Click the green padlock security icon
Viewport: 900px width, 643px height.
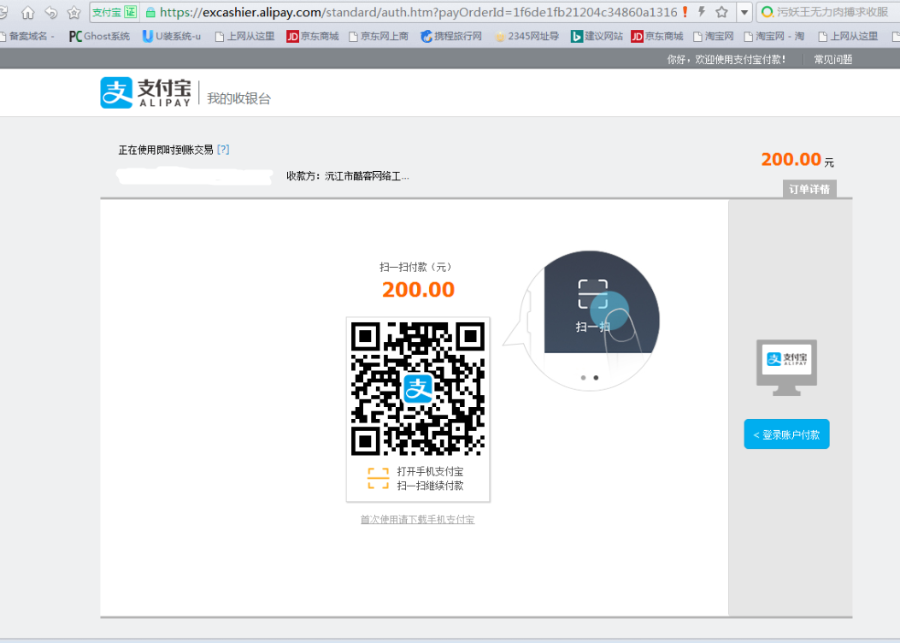[150, 12]
